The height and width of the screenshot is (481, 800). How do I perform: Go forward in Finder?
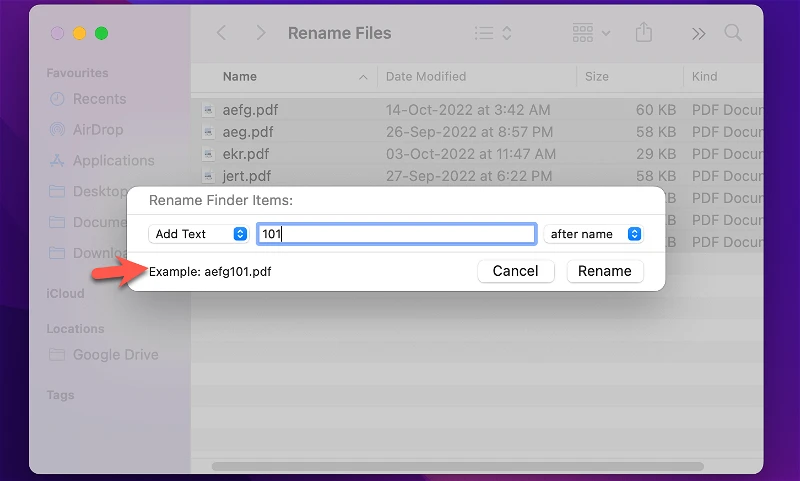point(261,33)
